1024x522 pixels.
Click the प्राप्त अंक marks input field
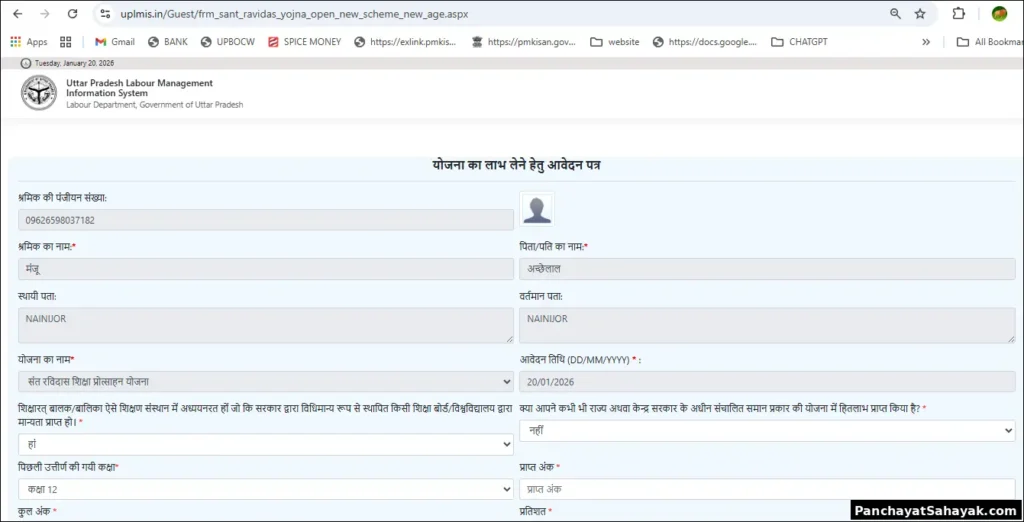point(767,489)
